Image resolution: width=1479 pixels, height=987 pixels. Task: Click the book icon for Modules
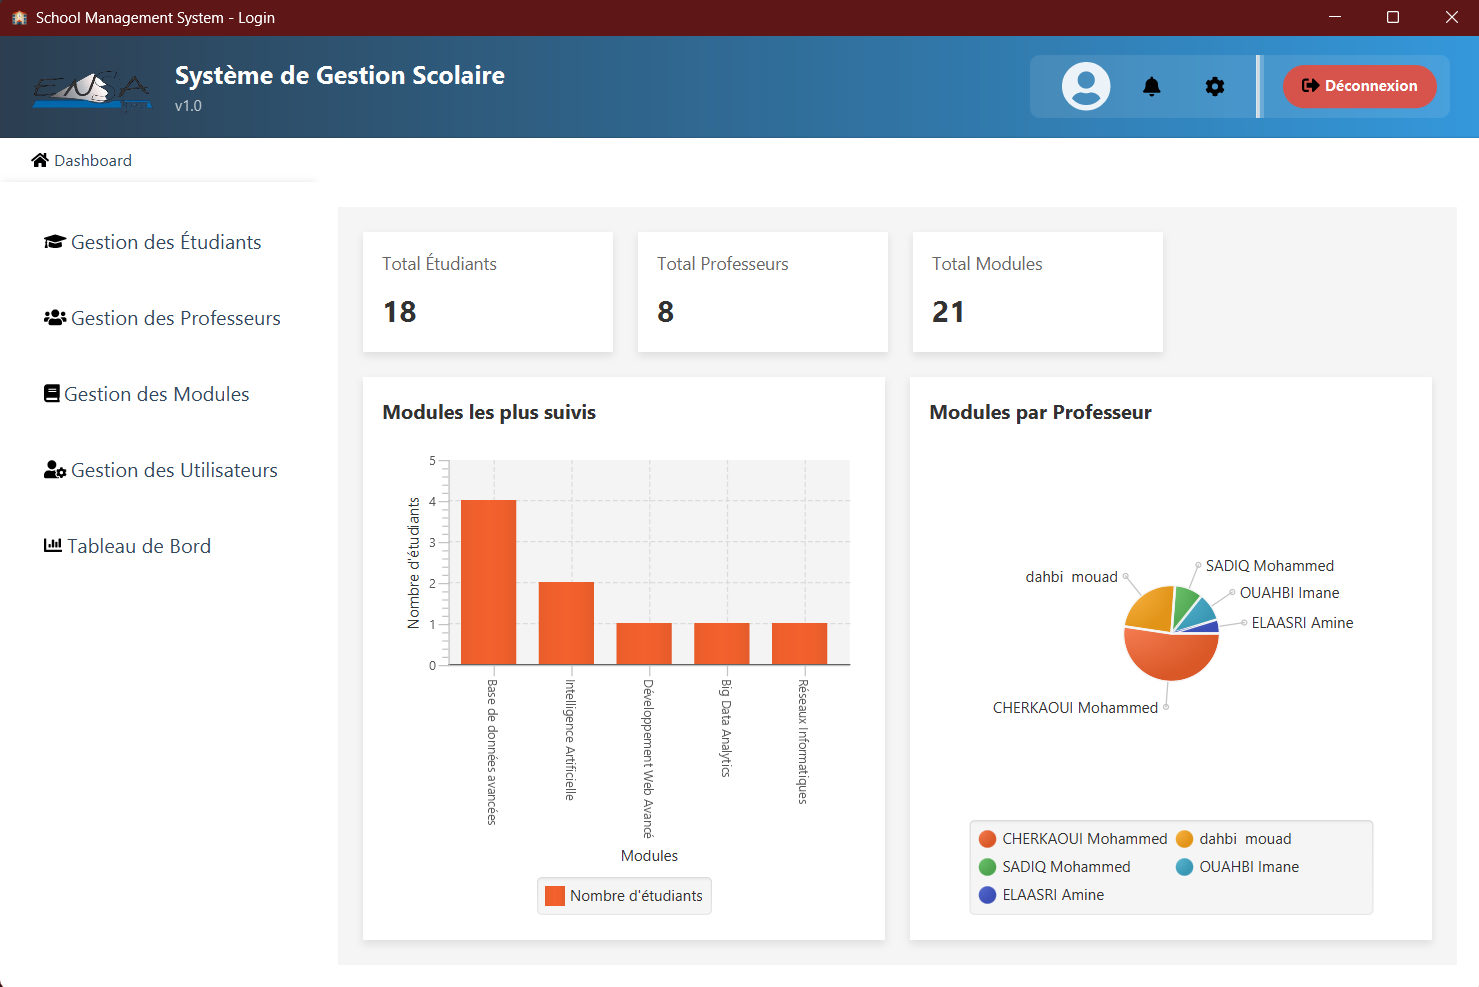52,394
